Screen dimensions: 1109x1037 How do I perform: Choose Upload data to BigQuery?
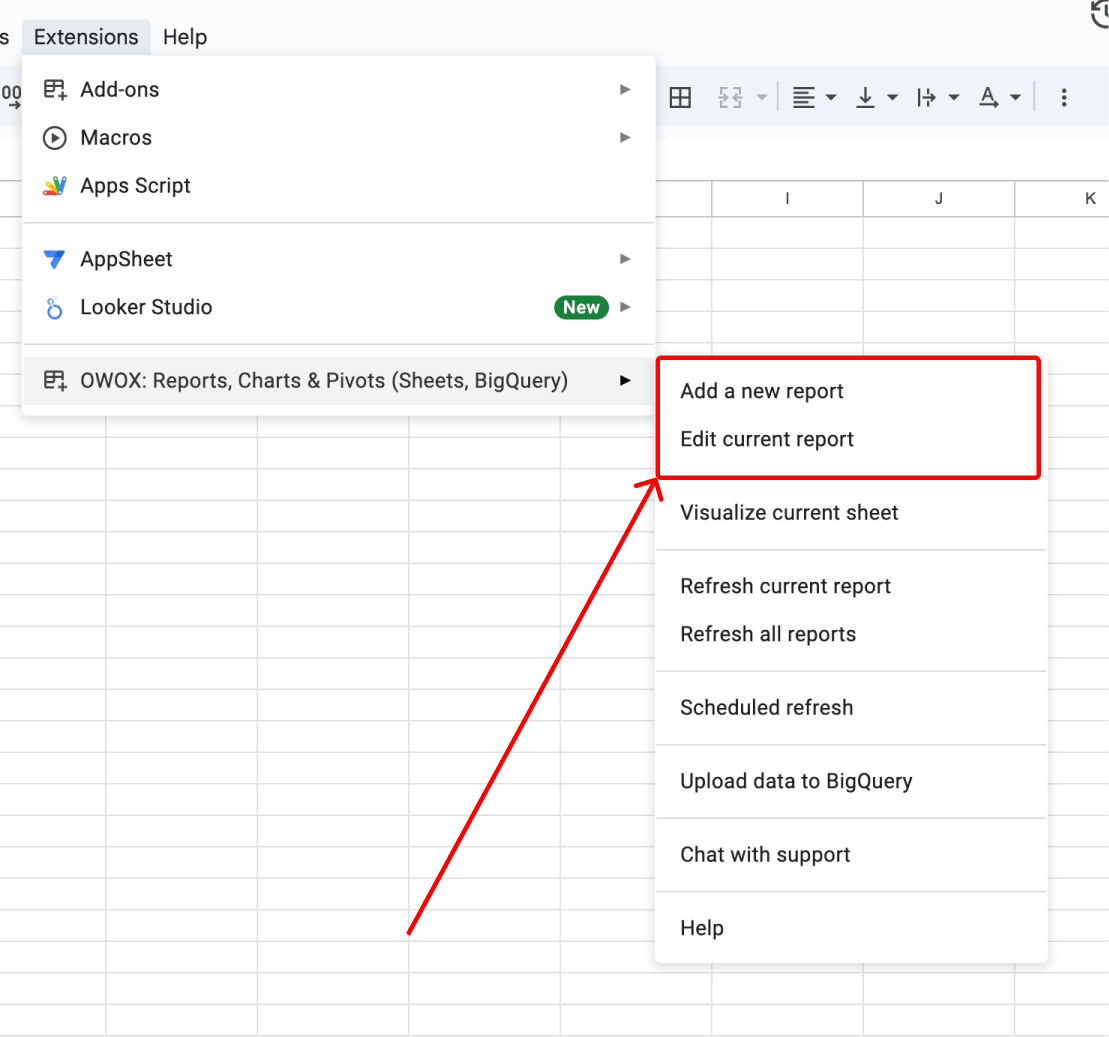tap(852, 782)
